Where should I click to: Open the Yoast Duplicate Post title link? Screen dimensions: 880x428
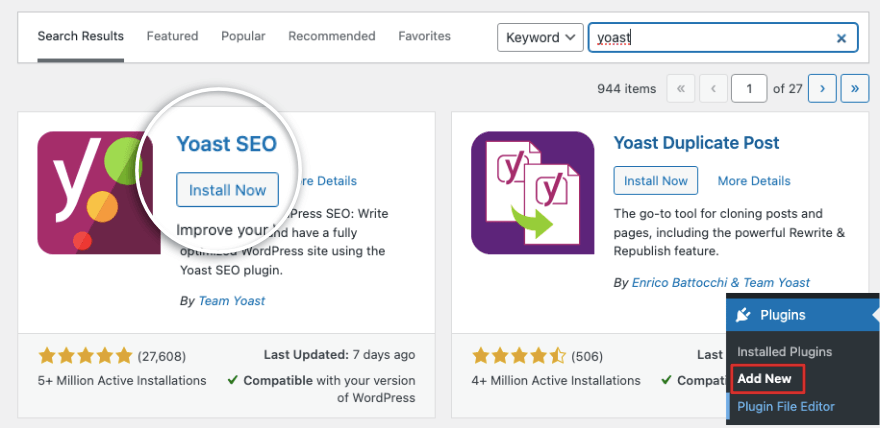click(x=696, y=142)
